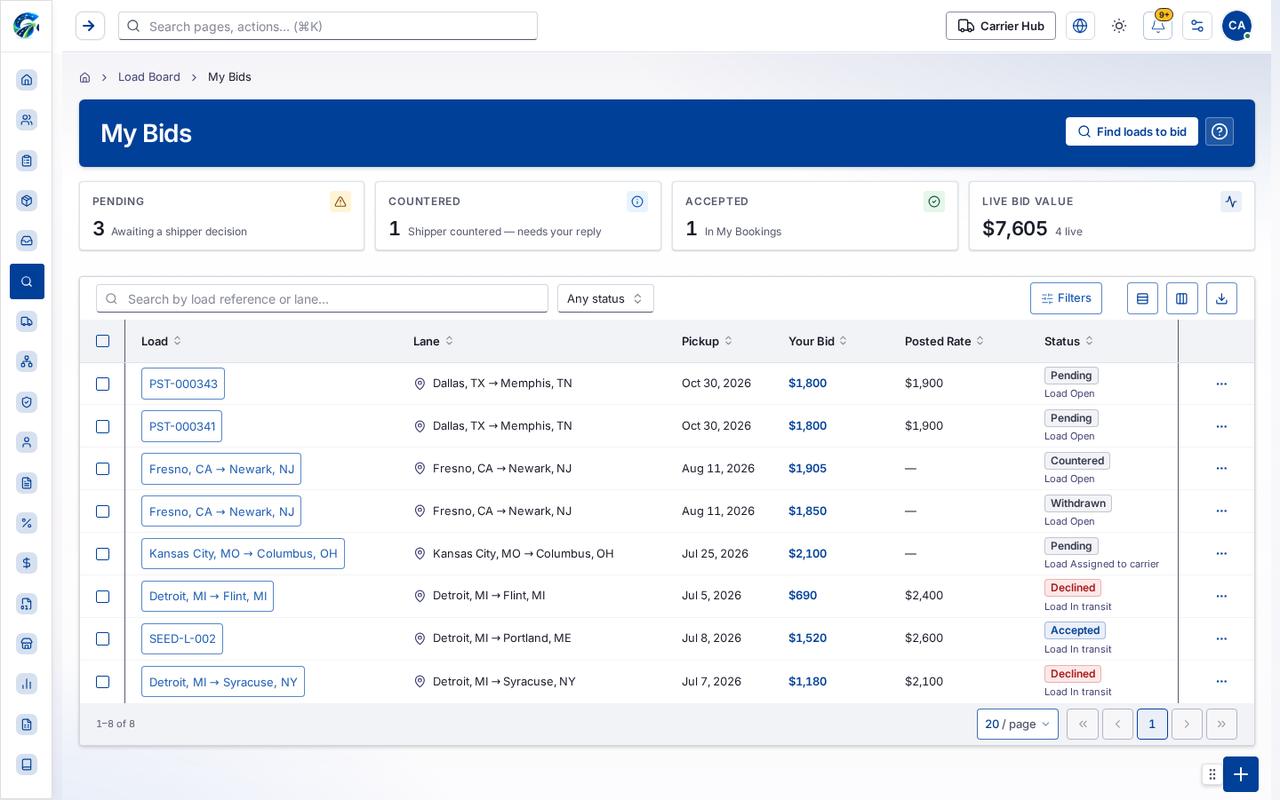
Task: Select the Kansas City to Columbus row checkbox
Action: pos(102,554)
